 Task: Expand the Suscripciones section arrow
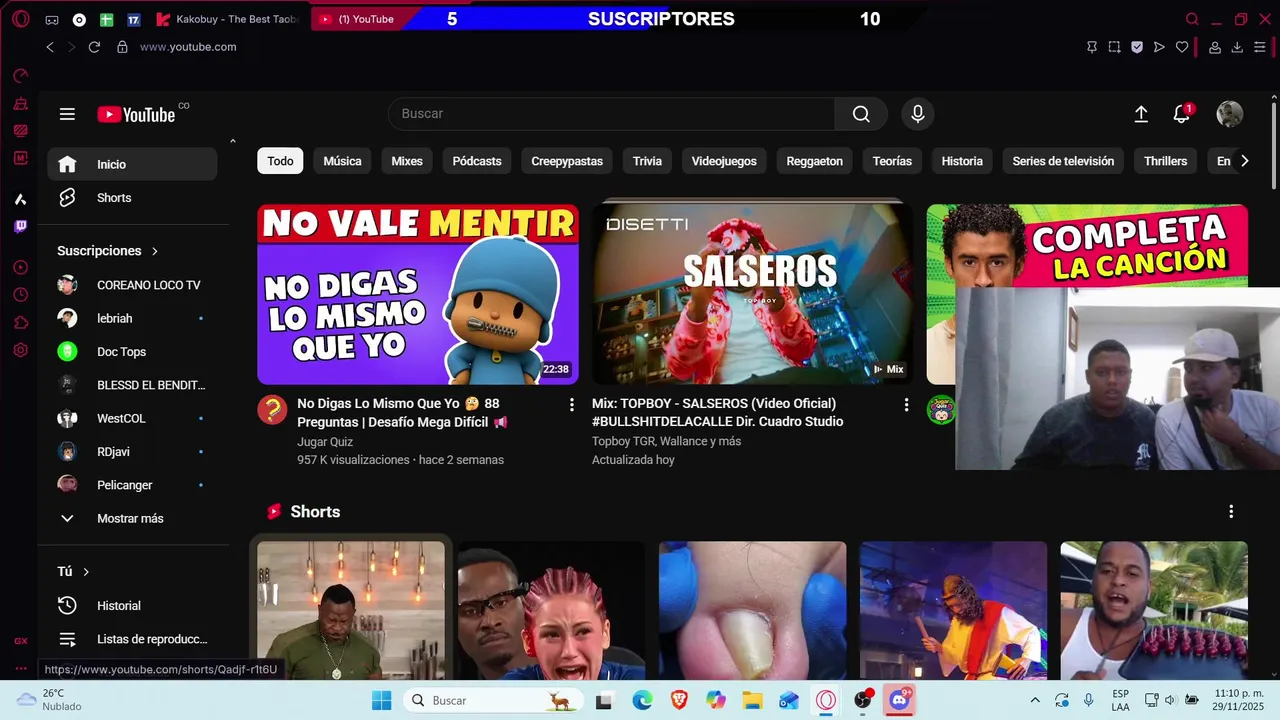click(x=155, y=251)
